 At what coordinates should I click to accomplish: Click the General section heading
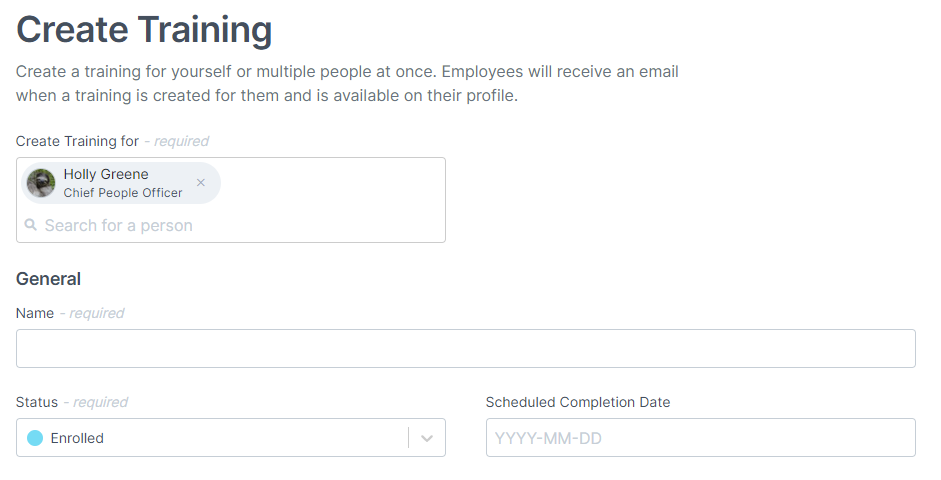click(48, 279)
